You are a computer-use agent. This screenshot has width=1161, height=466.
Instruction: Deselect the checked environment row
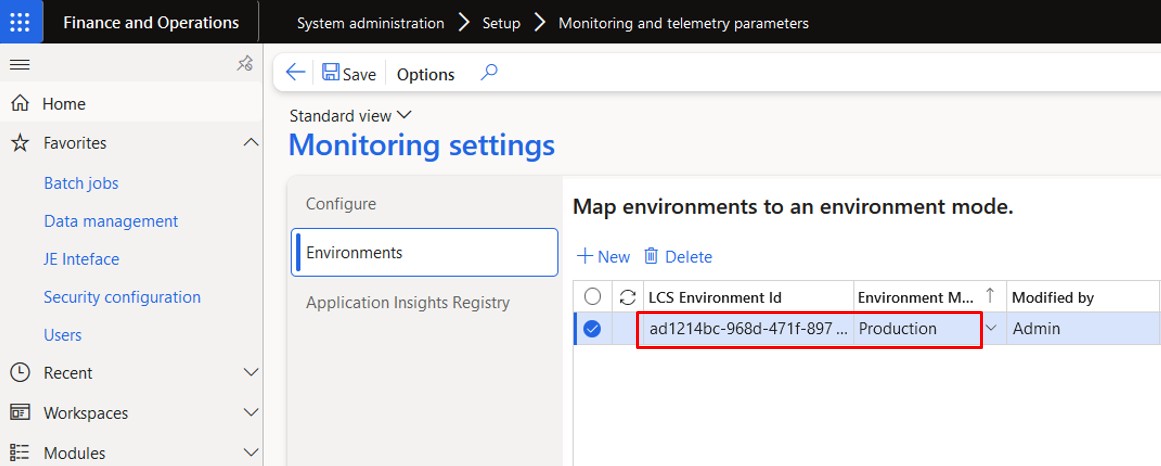click(592, 329)
